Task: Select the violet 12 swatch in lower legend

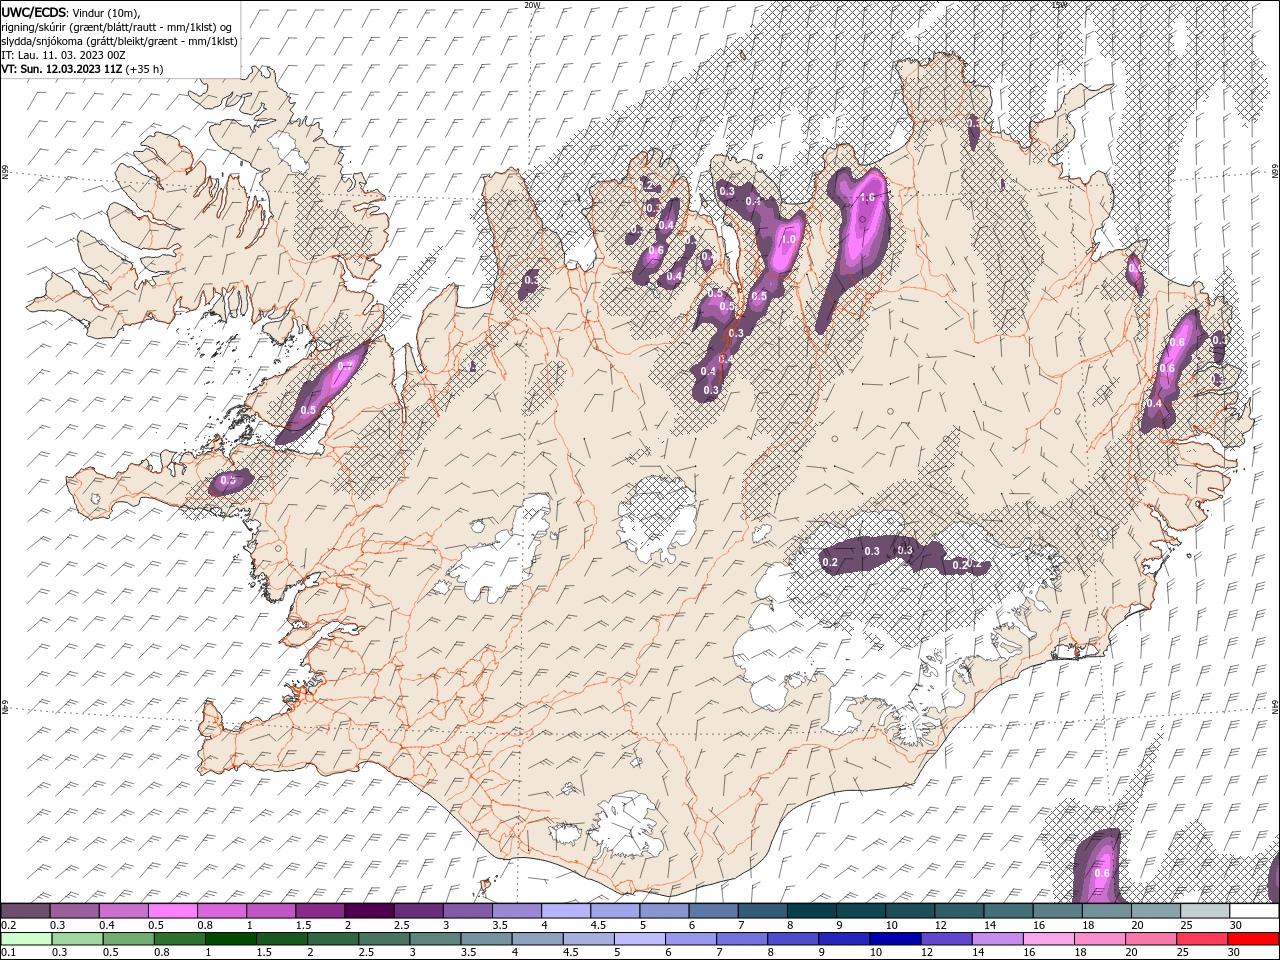Action: pyautogui.click(x=946, y=939)
